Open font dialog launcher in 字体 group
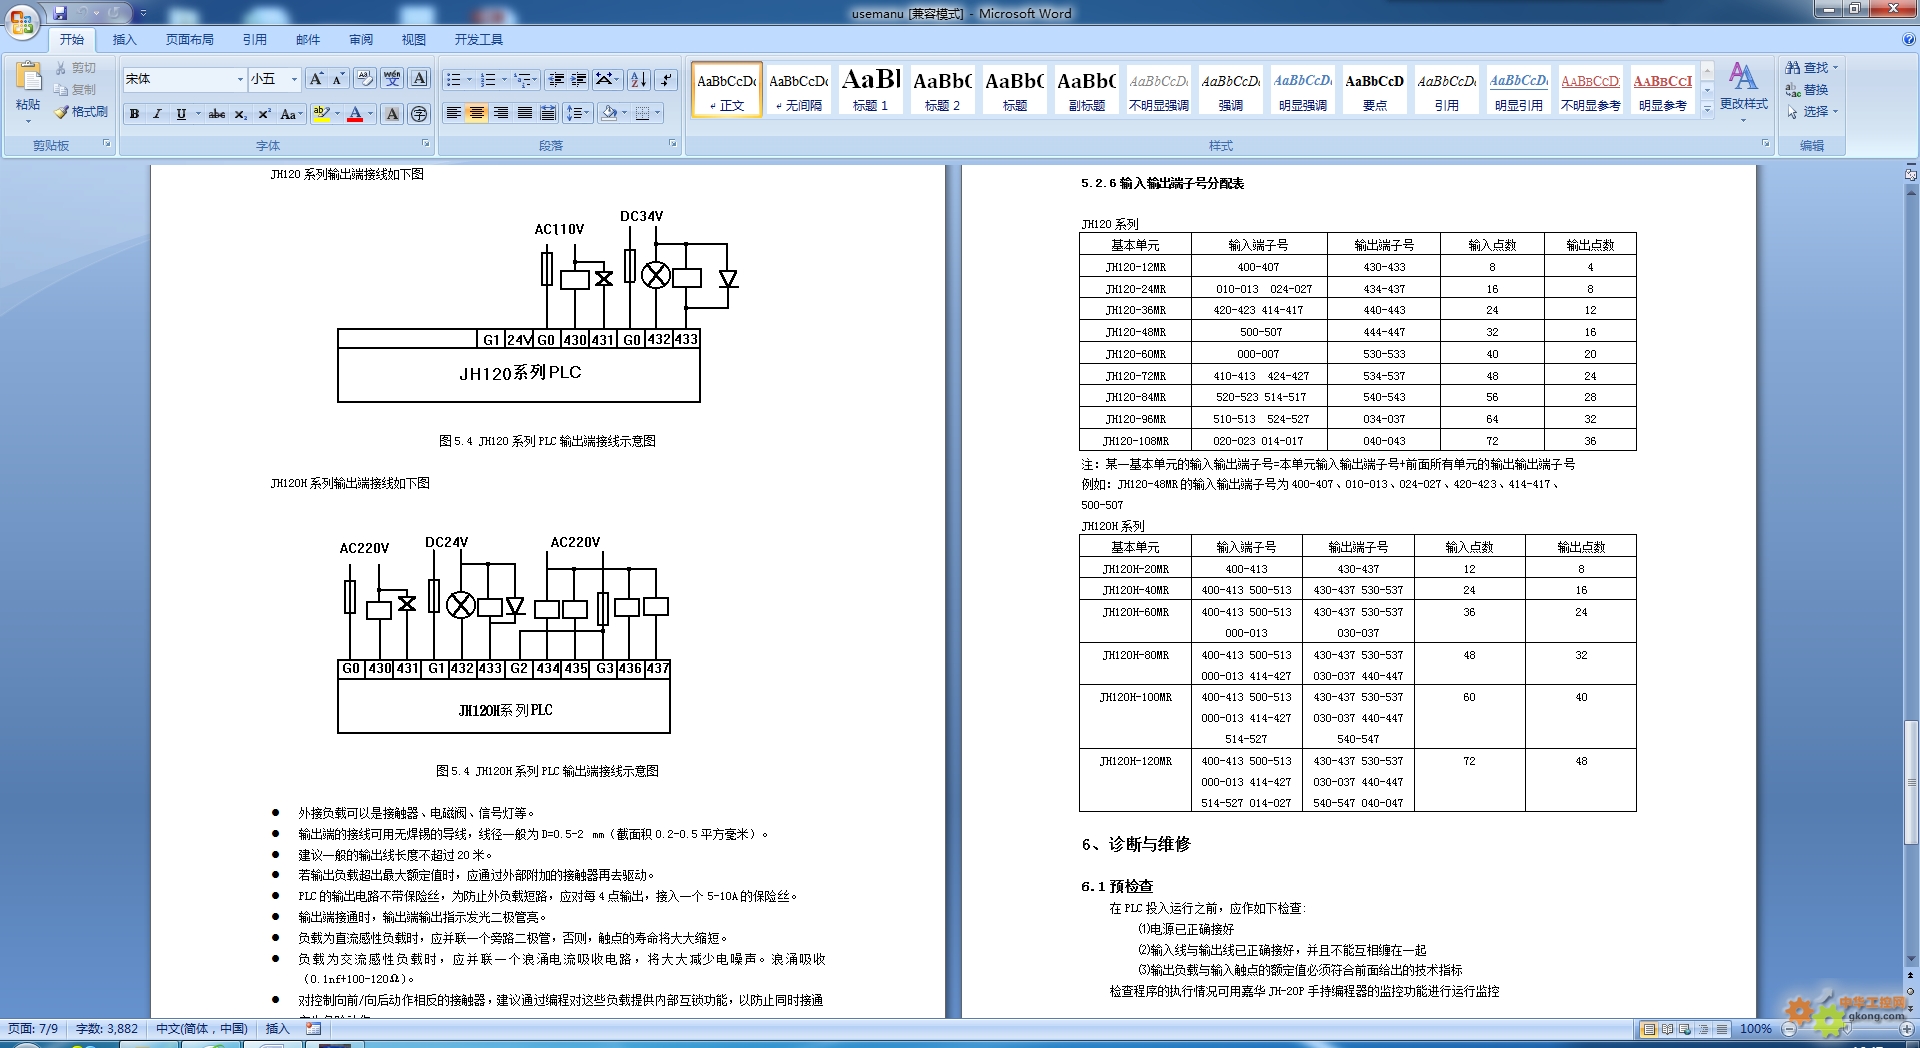Viewport: 1920px width, 1048px height. 425,144
